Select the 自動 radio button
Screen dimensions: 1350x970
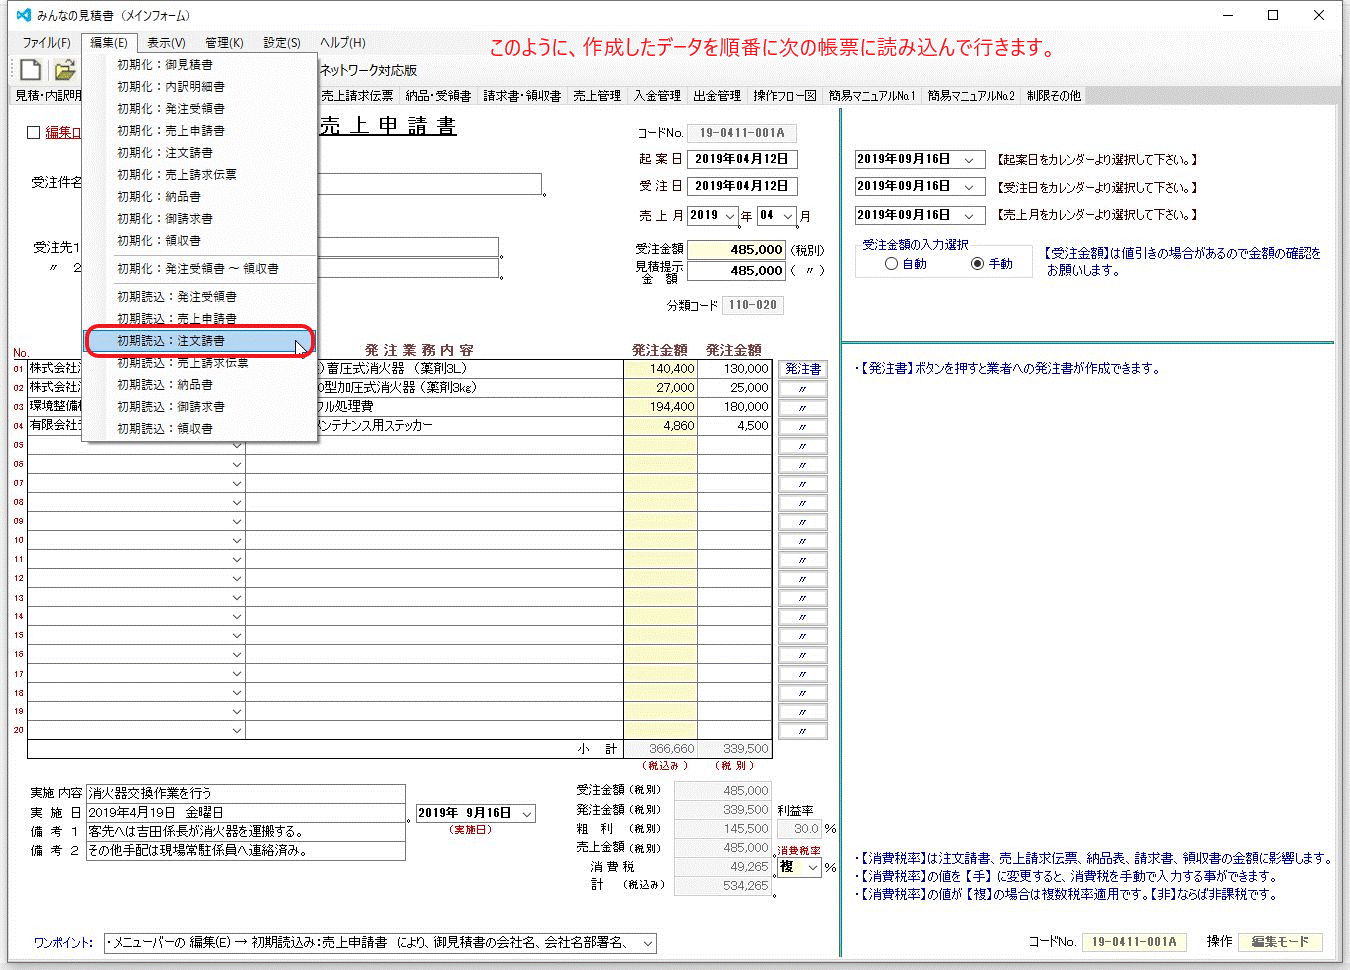click(x=891, y=264)
